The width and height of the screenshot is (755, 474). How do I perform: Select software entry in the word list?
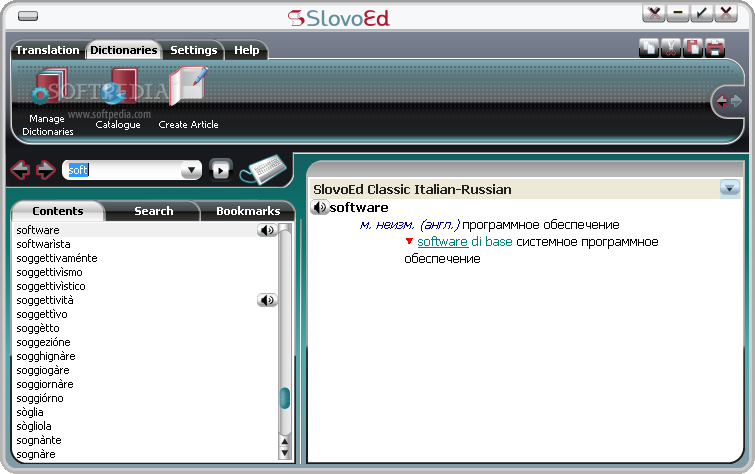click(x=145, y=230)
